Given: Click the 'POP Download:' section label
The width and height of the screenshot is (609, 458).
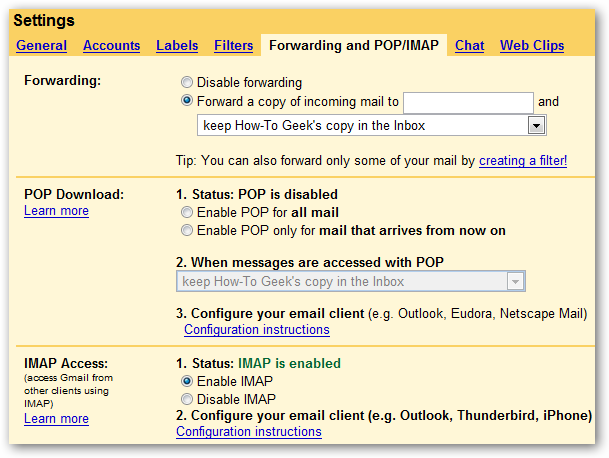Looking at the screenshot, I should click(x=74, y=194).
